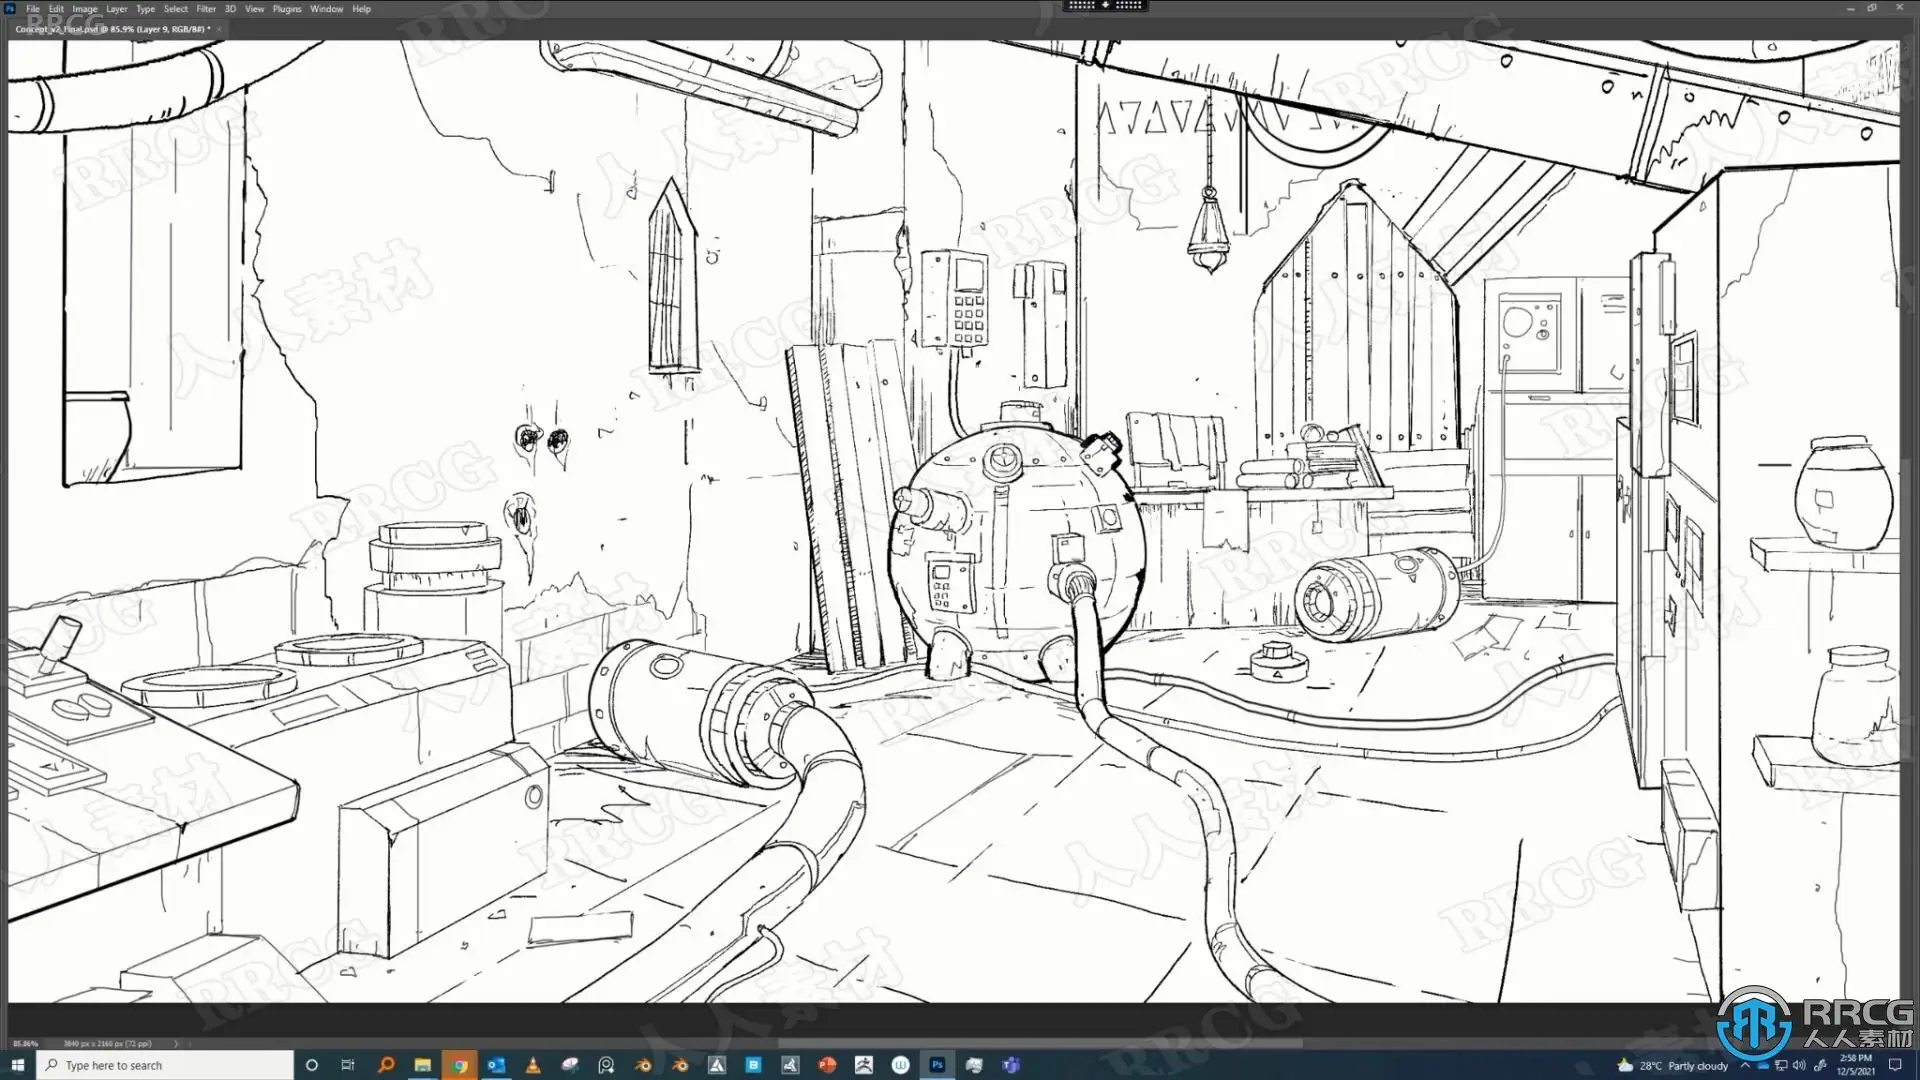Click the Photoshop taskbar icon
1920x1080 pixels.
click(x=937, y=1065)
